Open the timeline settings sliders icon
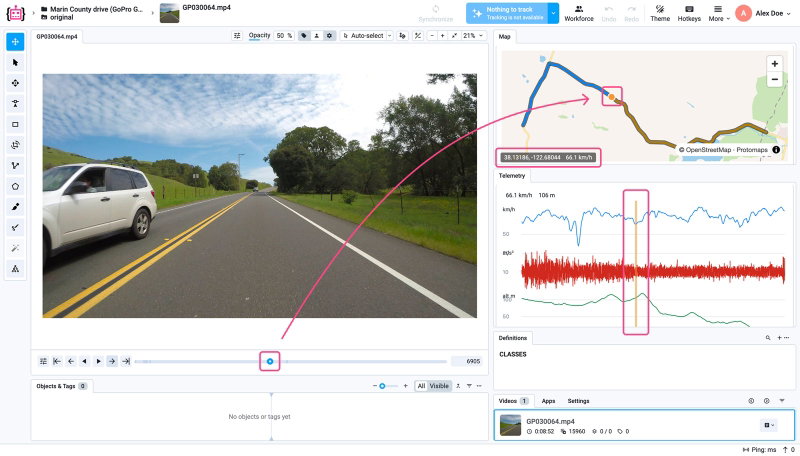Screen dimensions: 800x456 click(43, 361)
